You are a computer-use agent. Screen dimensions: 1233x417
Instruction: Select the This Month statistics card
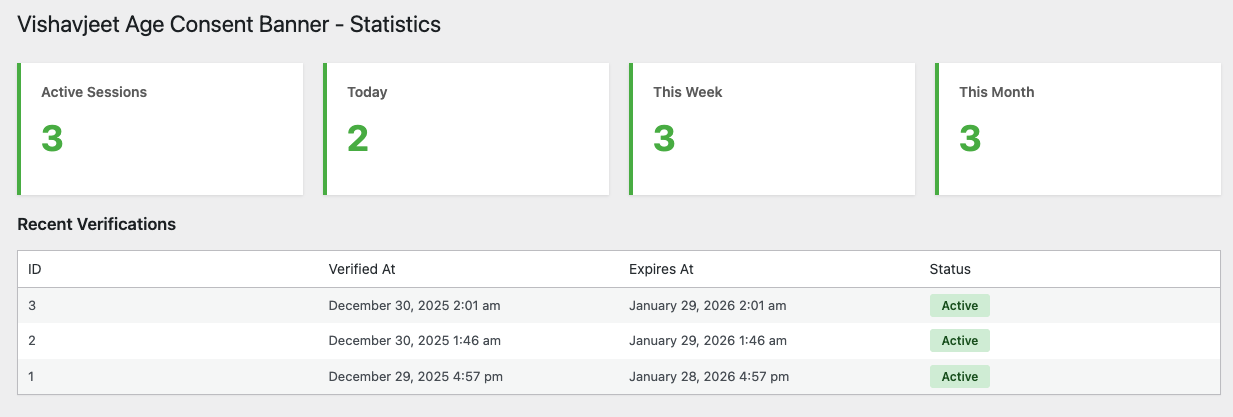pos(1078,129)
